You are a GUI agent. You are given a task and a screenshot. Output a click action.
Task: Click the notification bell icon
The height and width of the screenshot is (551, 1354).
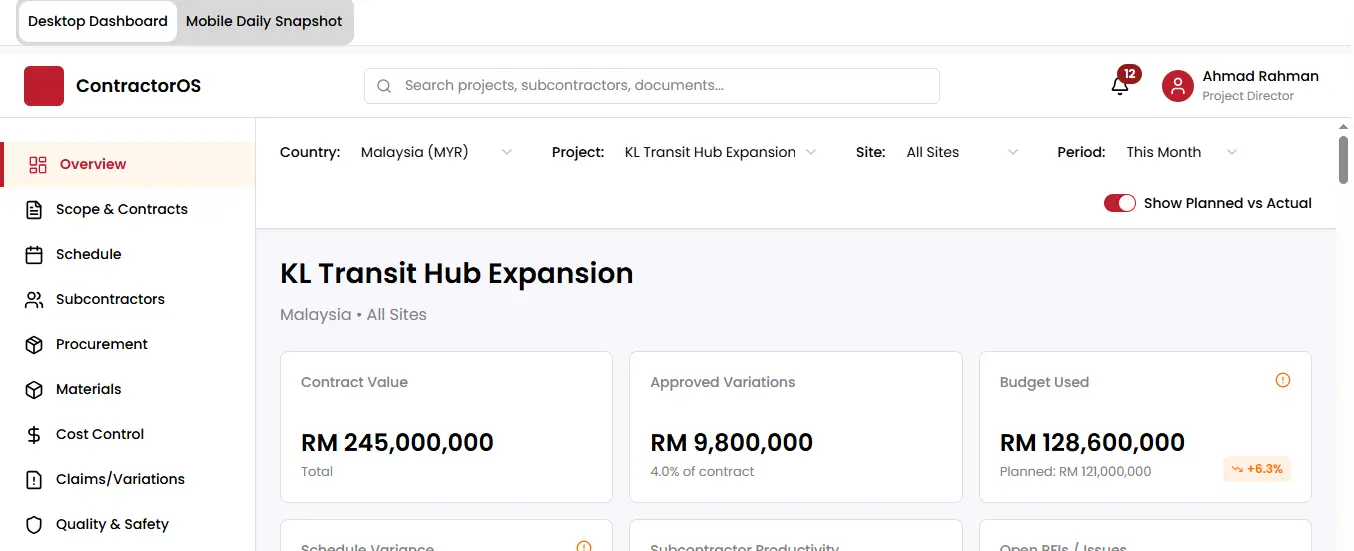click(x=1120, y=86)
